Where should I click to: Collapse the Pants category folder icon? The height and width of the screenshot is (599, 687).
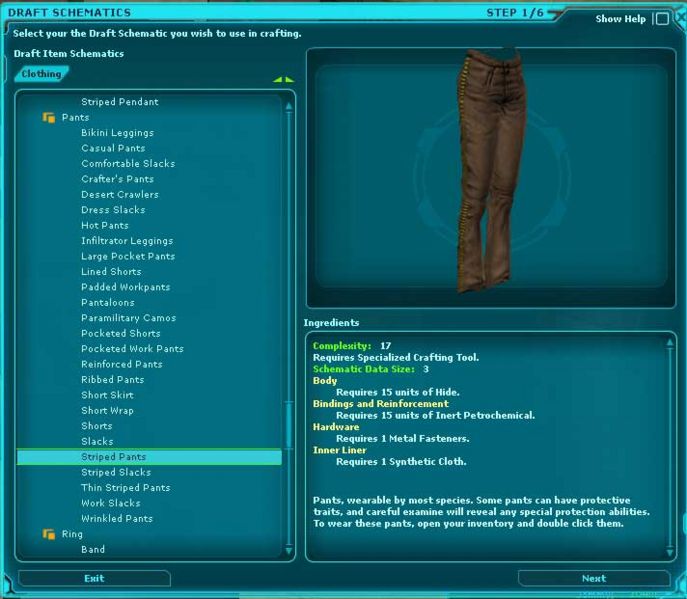tap(48, 118)
